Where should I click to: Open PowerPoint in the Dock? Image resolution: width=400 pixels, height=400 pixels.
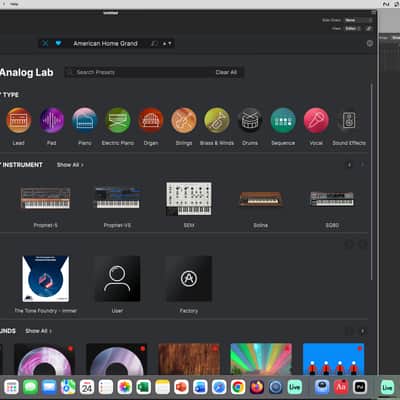click(181, 387)
